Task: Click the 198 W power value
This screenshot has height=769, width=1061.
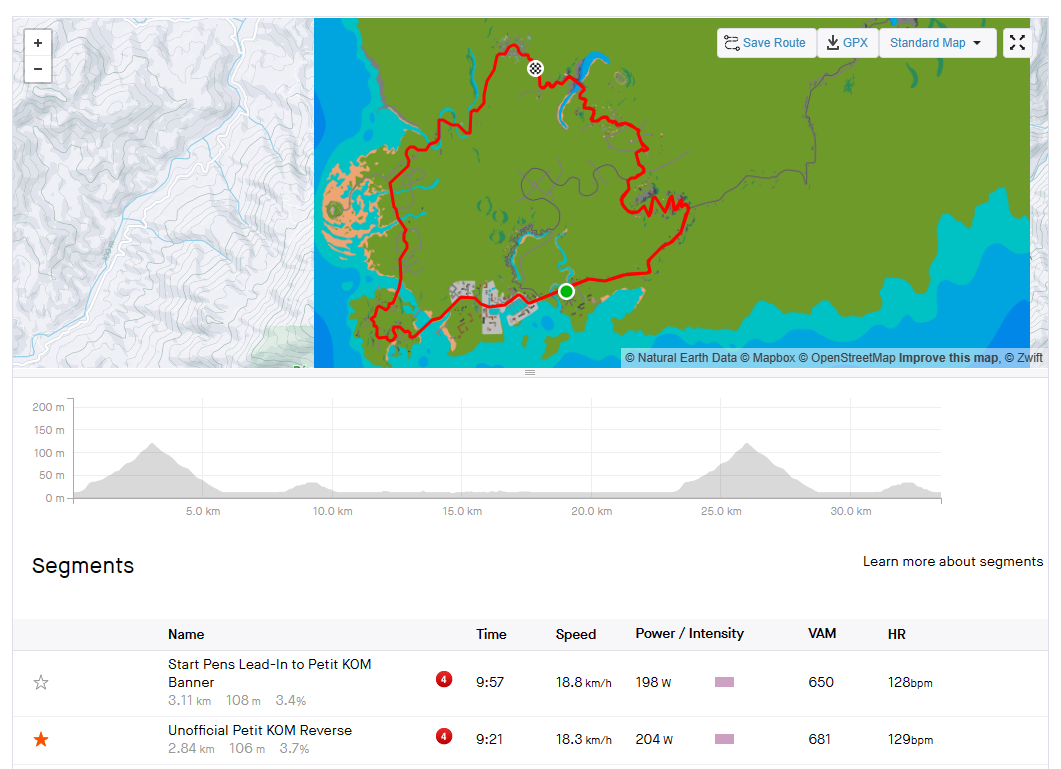Action: (653, 682)
